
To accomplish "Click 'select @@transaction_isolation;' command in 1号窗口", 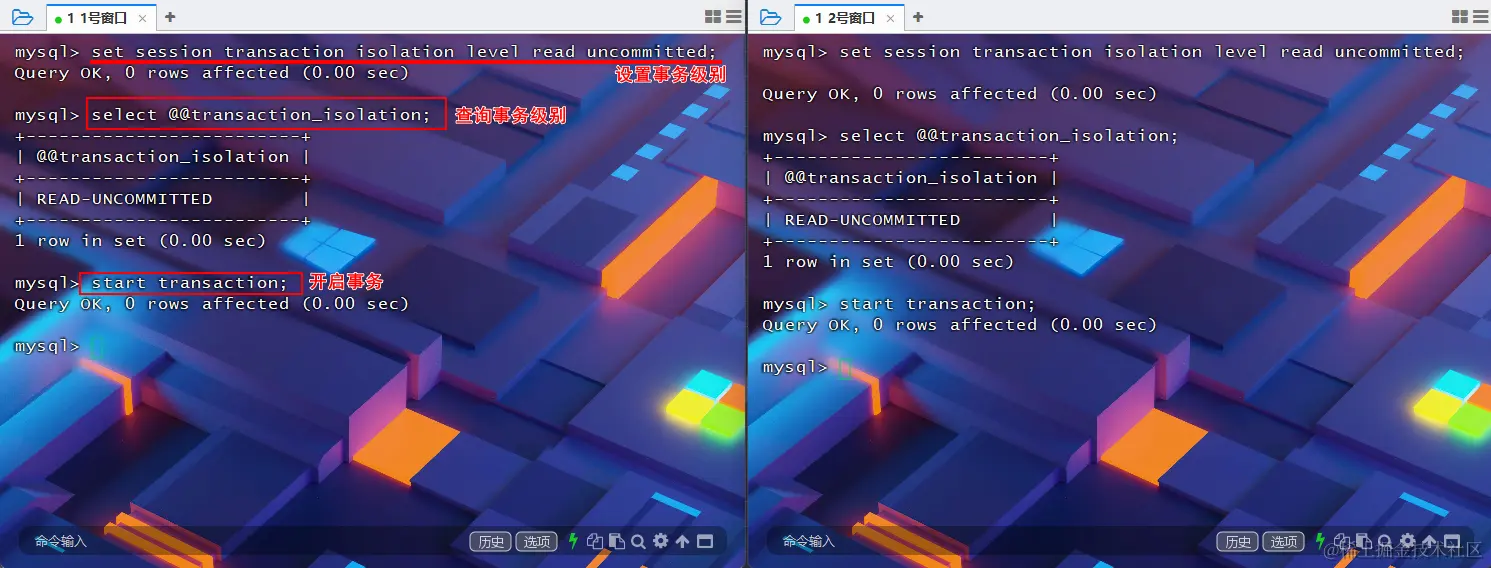I will pyautogui.click(x=261, y=115).
